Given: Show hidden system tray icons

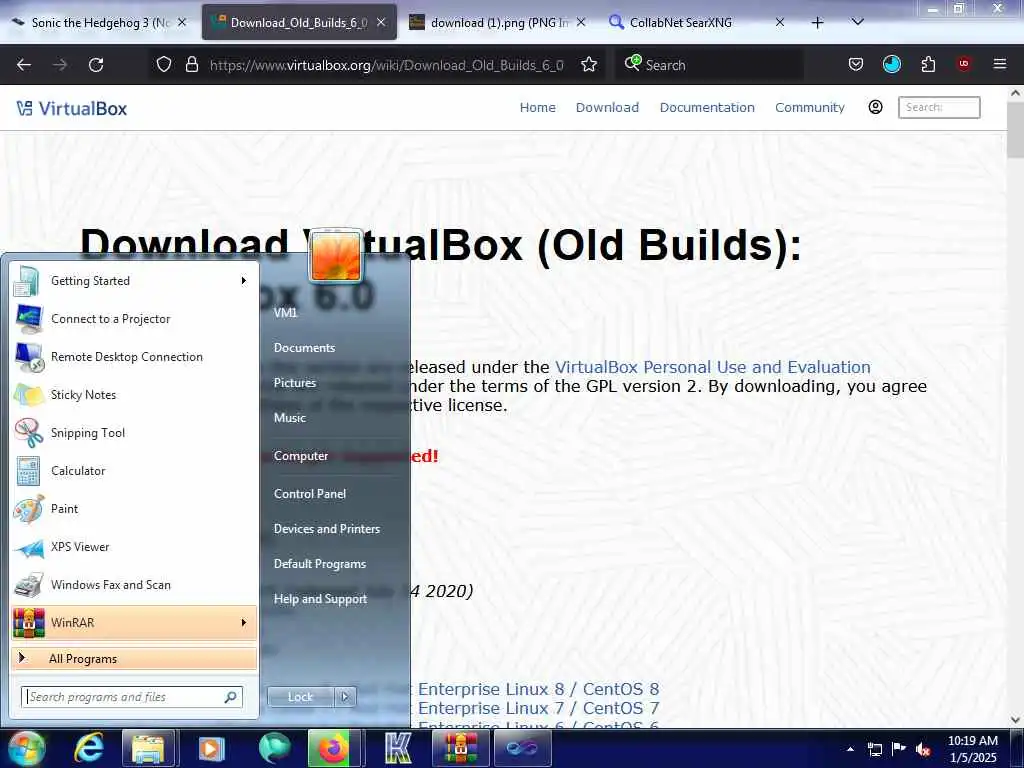Looking at the screenshot, I should (x=850, y=749).
